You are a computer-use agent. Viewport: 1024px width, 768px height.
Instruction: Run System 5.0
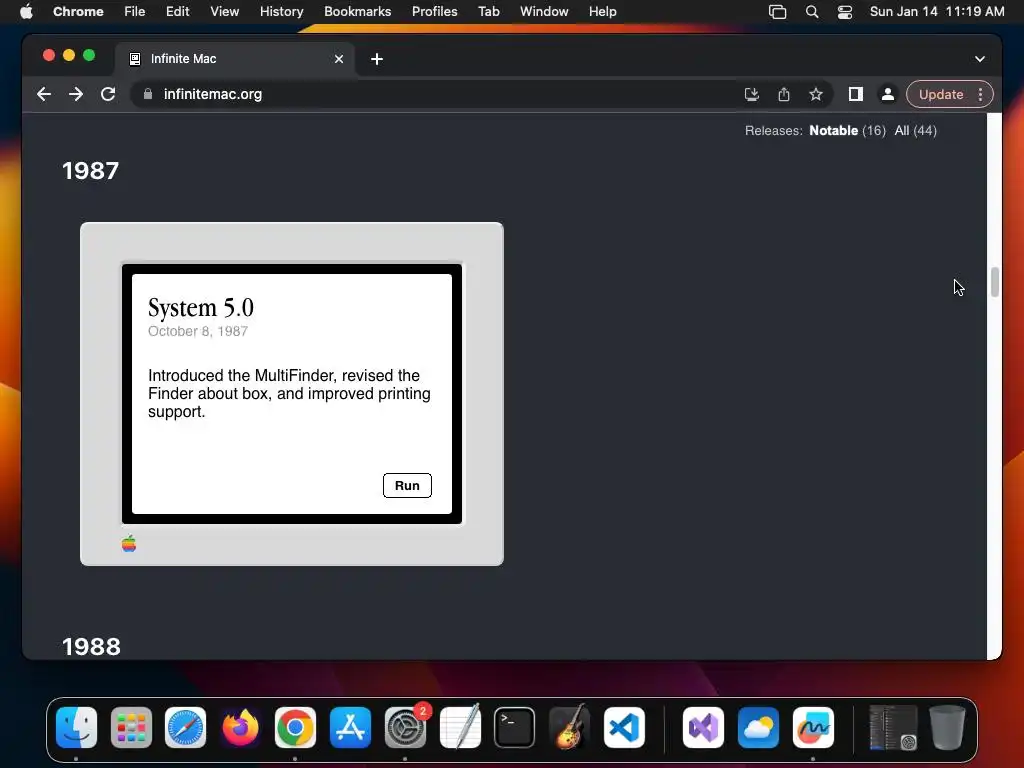point(407,485)
